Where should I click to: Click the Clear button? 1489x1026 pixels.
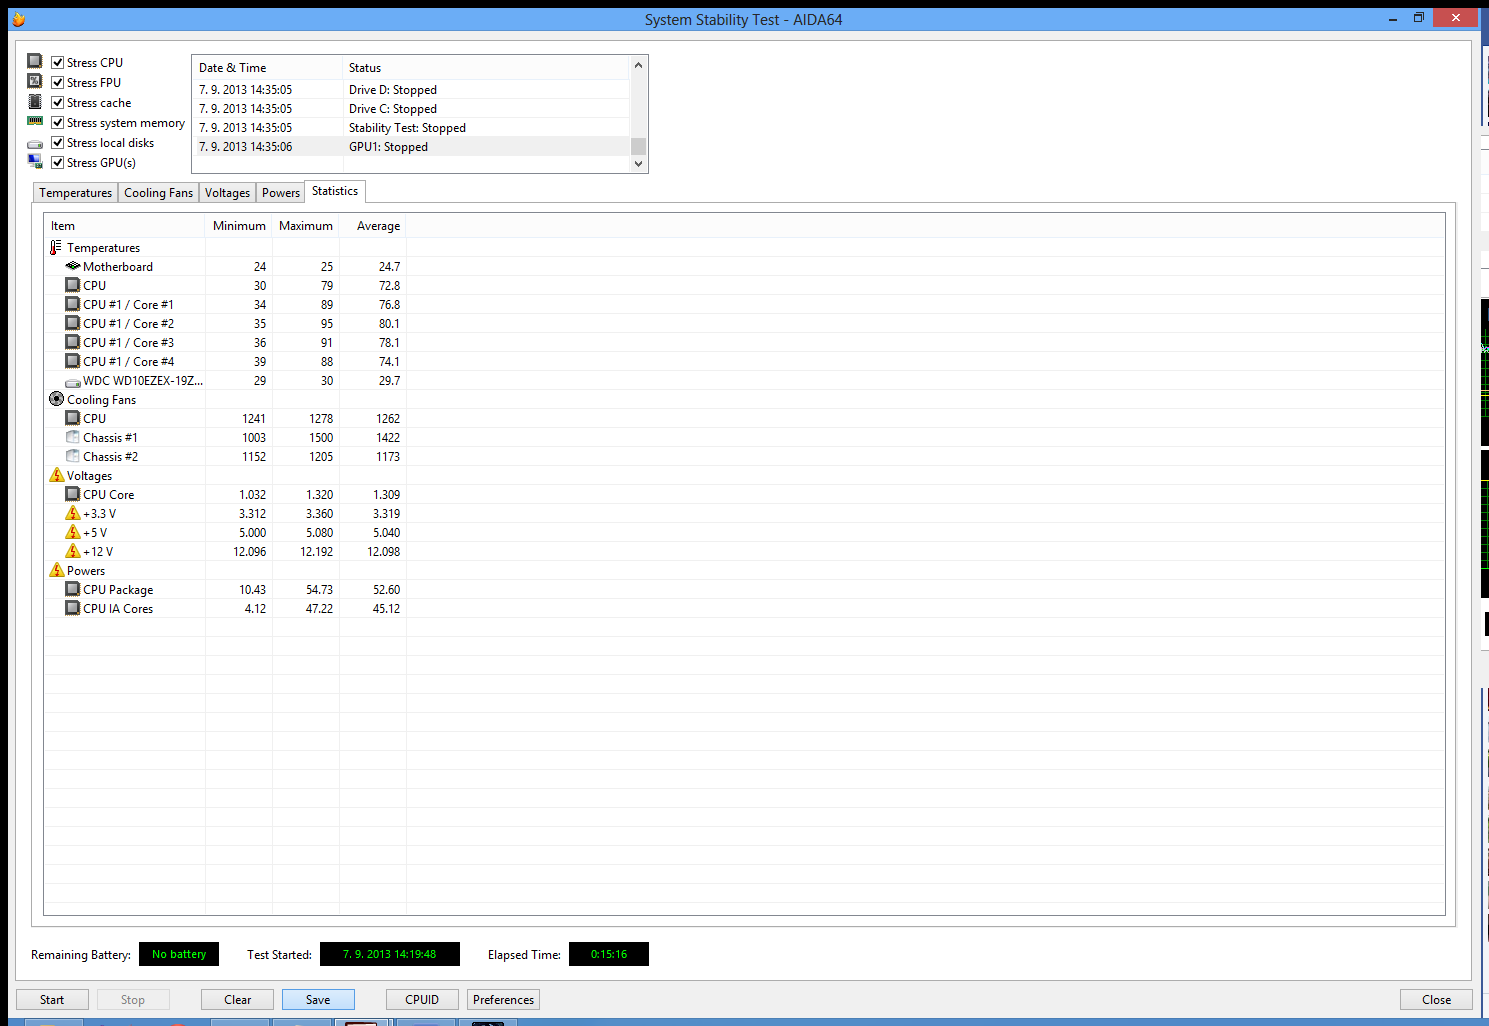238,999
